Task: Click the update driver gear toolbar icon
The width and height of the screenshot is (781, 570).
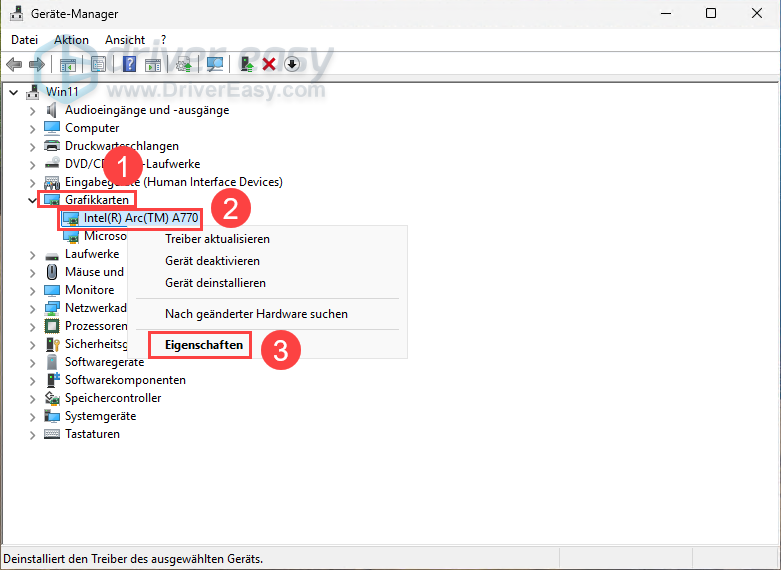Action: coord(184,64)
